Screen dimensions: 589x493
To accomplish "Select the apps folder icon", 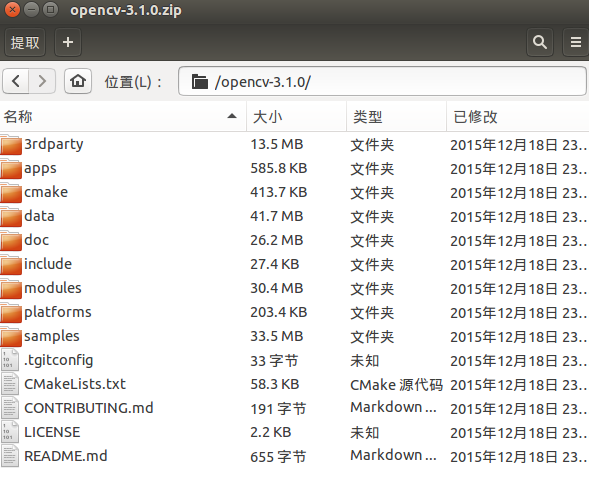I will point(11,169).
